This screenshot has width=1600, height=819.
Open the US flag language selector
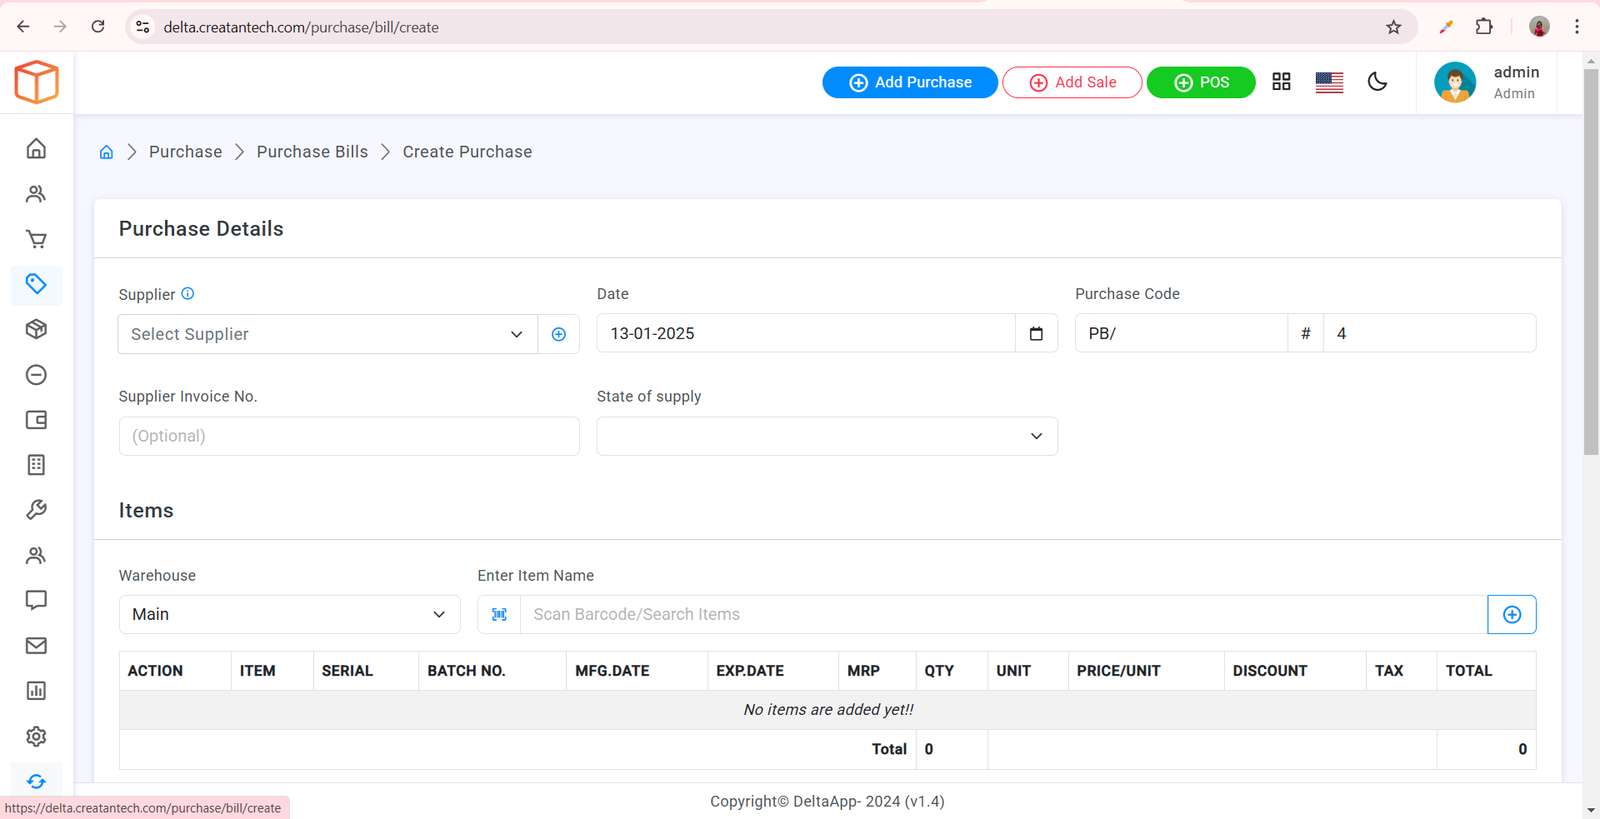click(1329, 82)
